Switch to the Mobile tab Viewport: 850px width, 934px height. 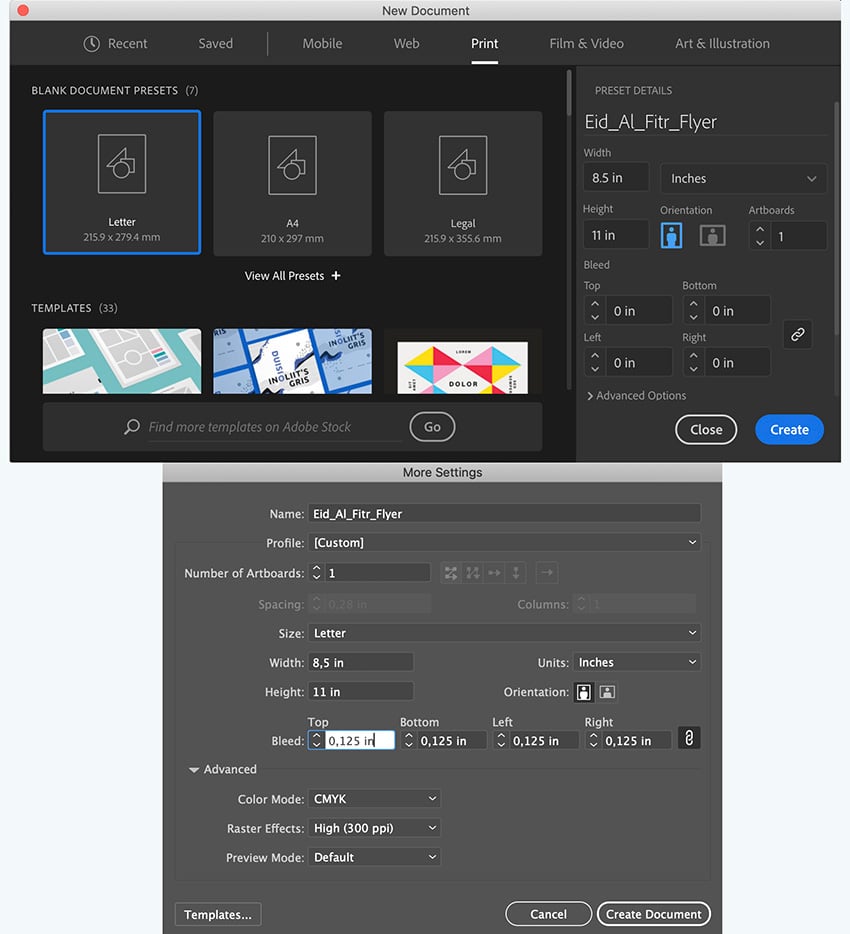(322, 43)
